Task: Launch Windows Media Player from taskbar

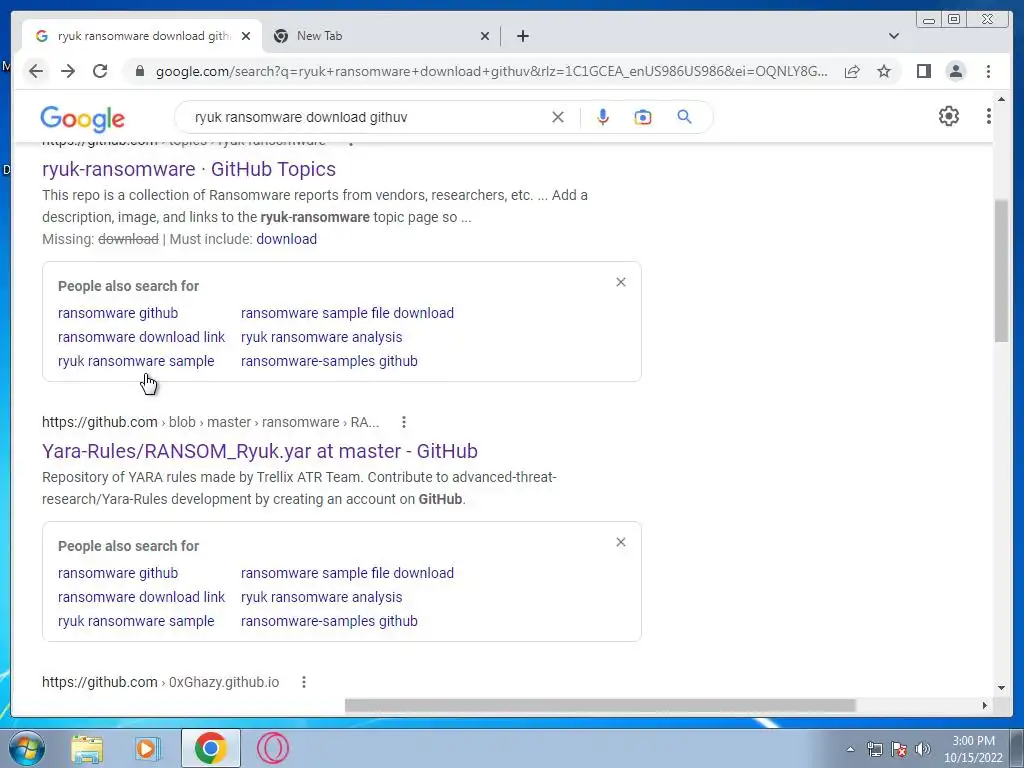Action: (148, 748)
